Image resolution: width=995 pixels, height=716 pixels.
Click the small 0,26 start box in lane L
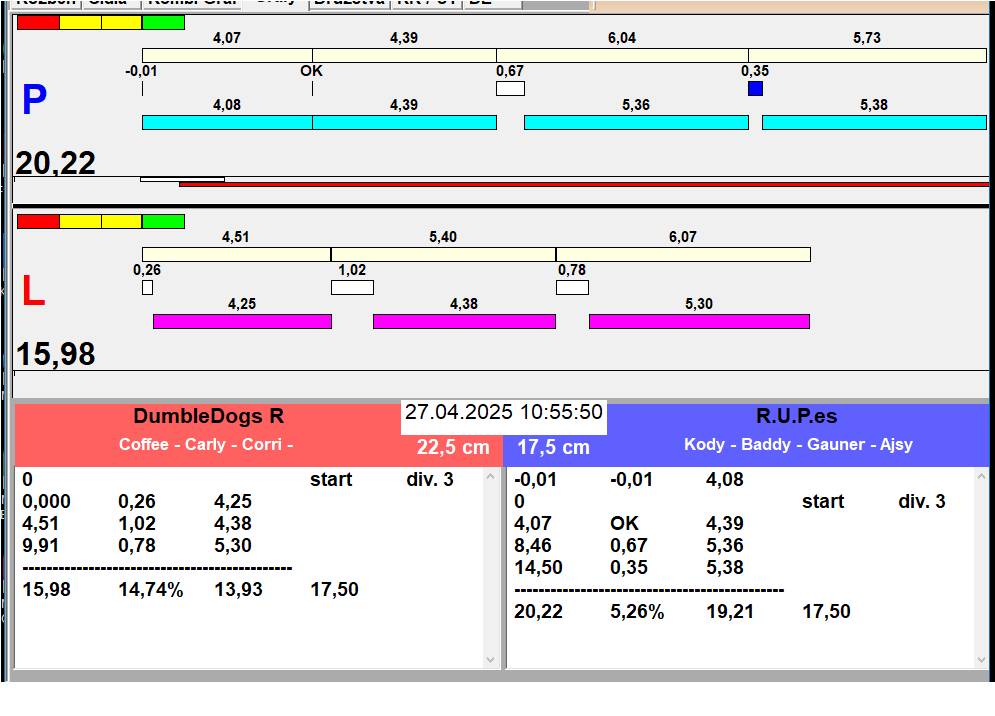coord(147,288)
